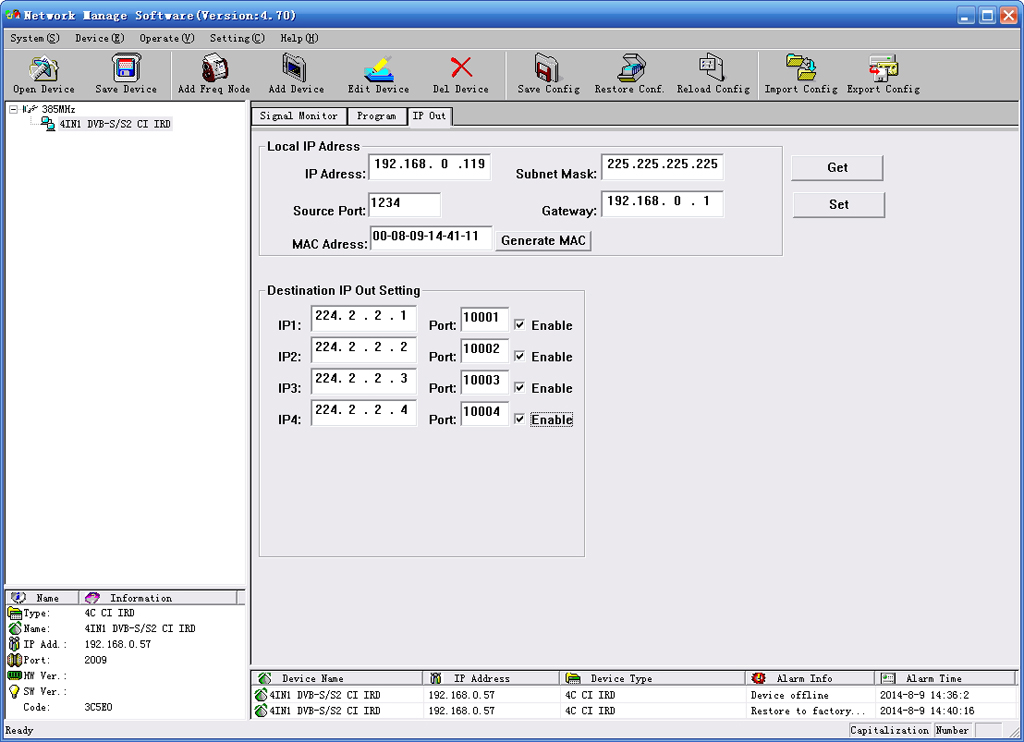This screenshot has width=1024, height=742.
Task: Click the MAC Adress input field
Action: click(x=431, y=237)
